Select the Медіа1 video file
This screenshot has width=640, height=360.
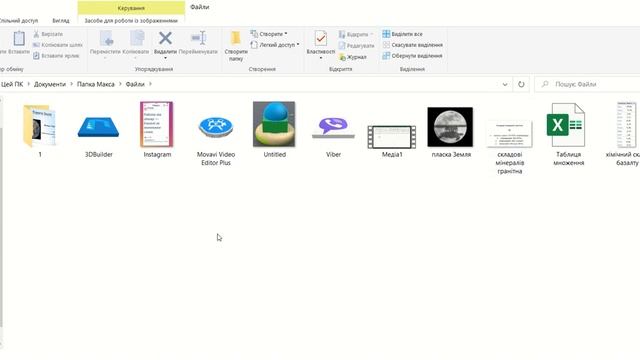[x=392, y=137]
